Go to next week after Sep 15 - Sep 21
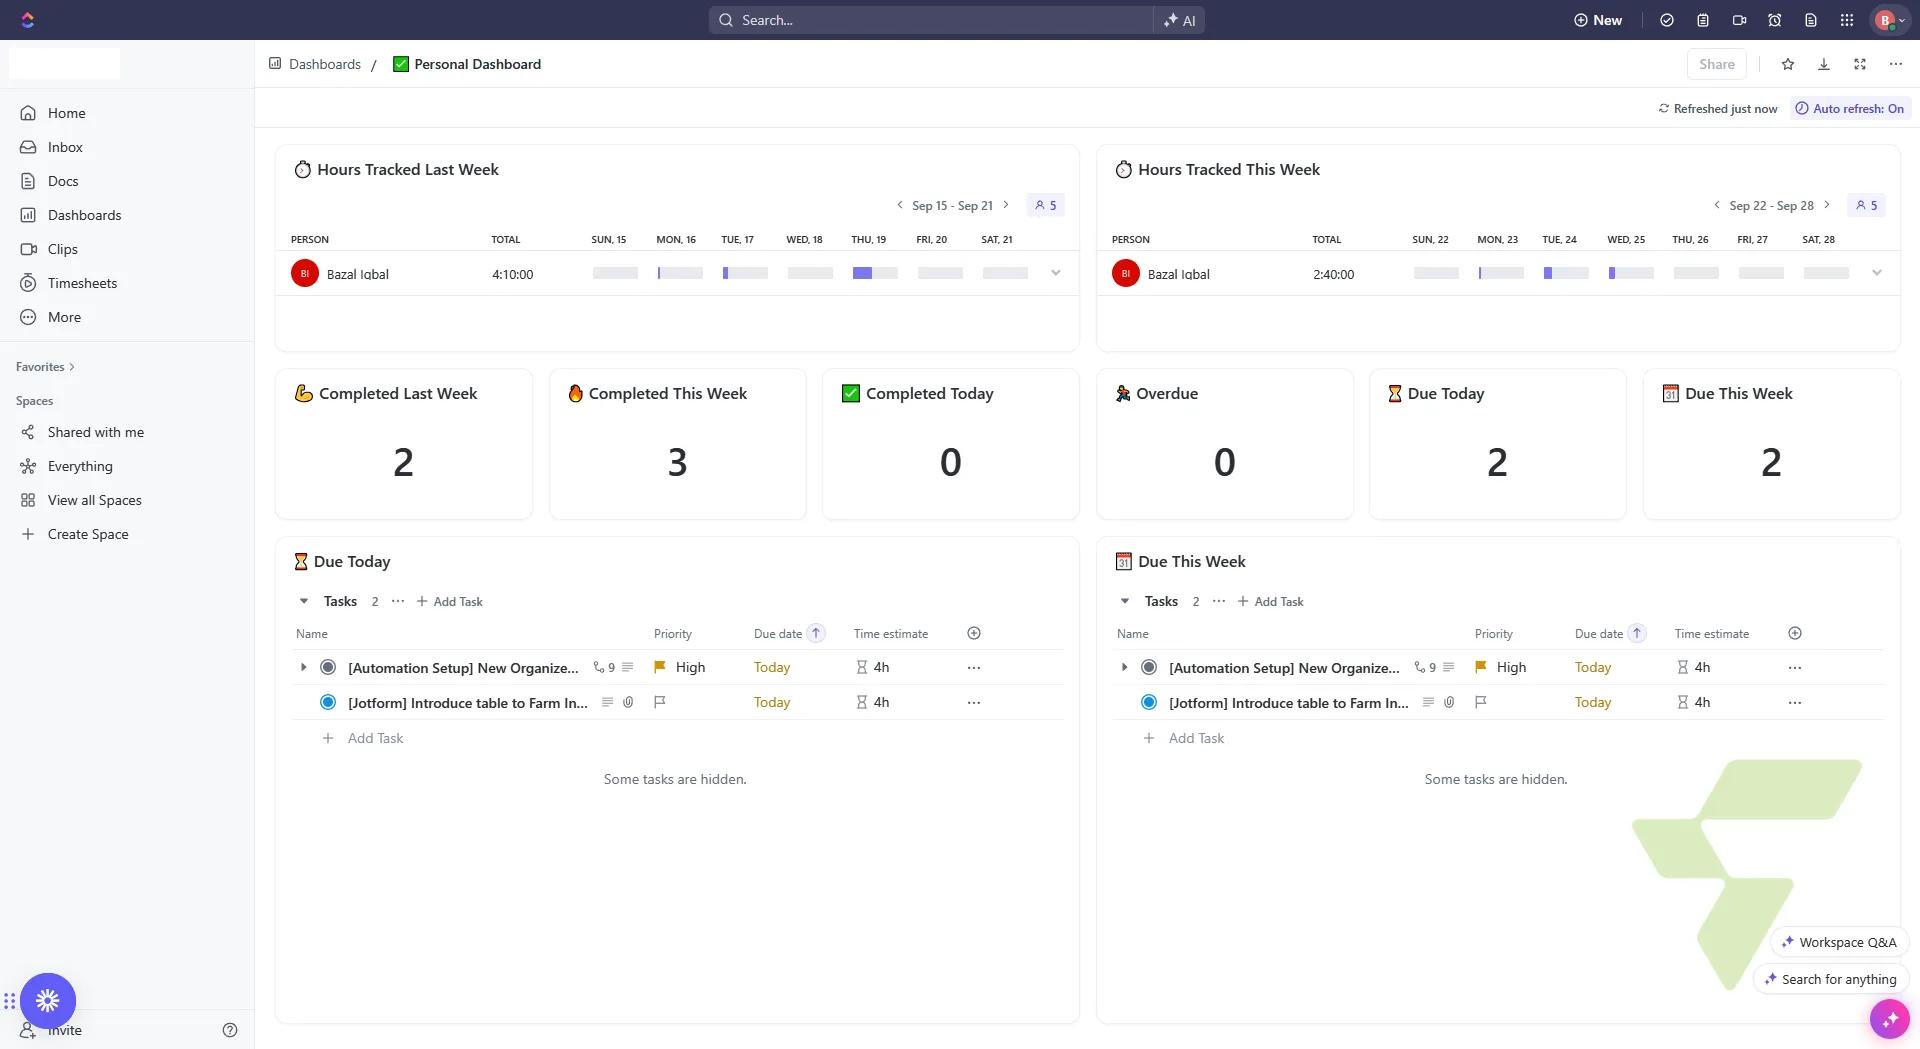This screenshot has width=1920, height=1049. click(x=1006, y=205)
